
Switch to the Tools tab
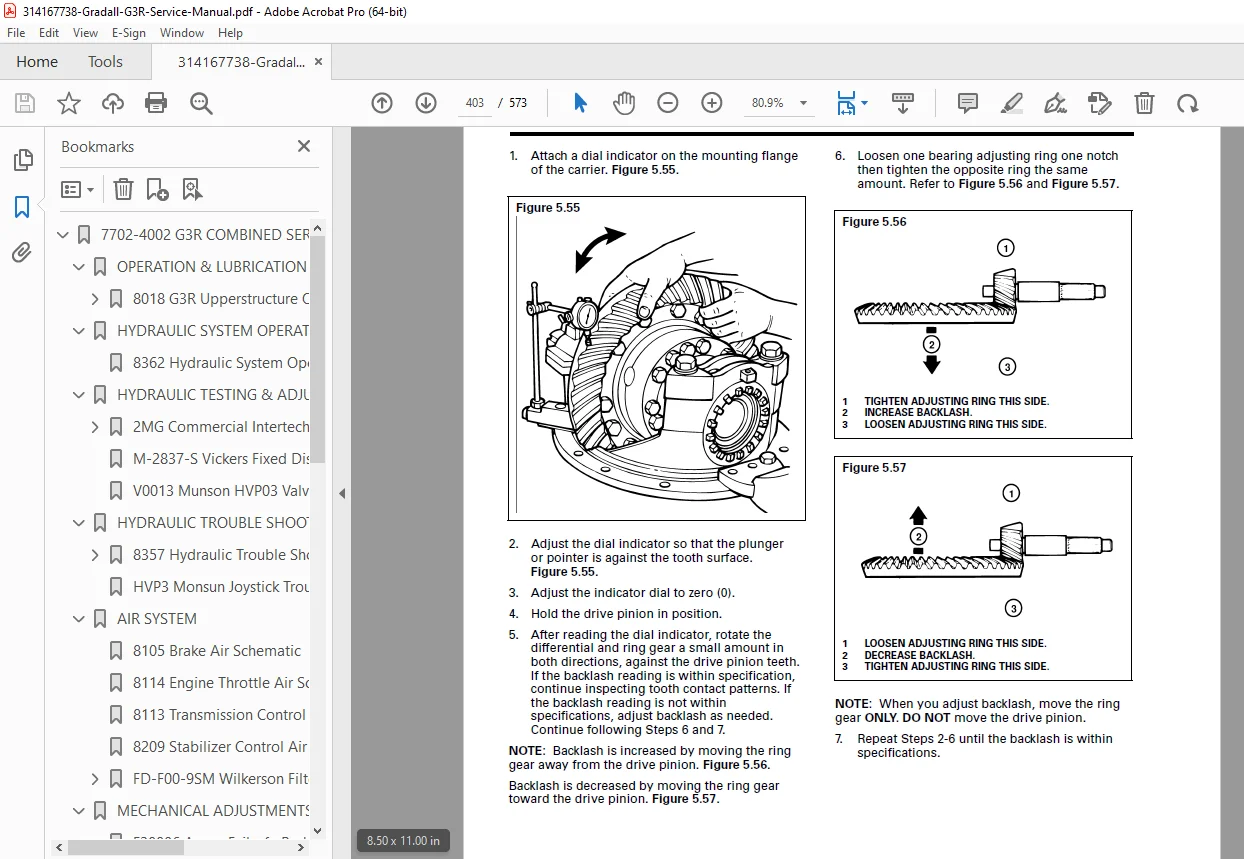(105, 61)
